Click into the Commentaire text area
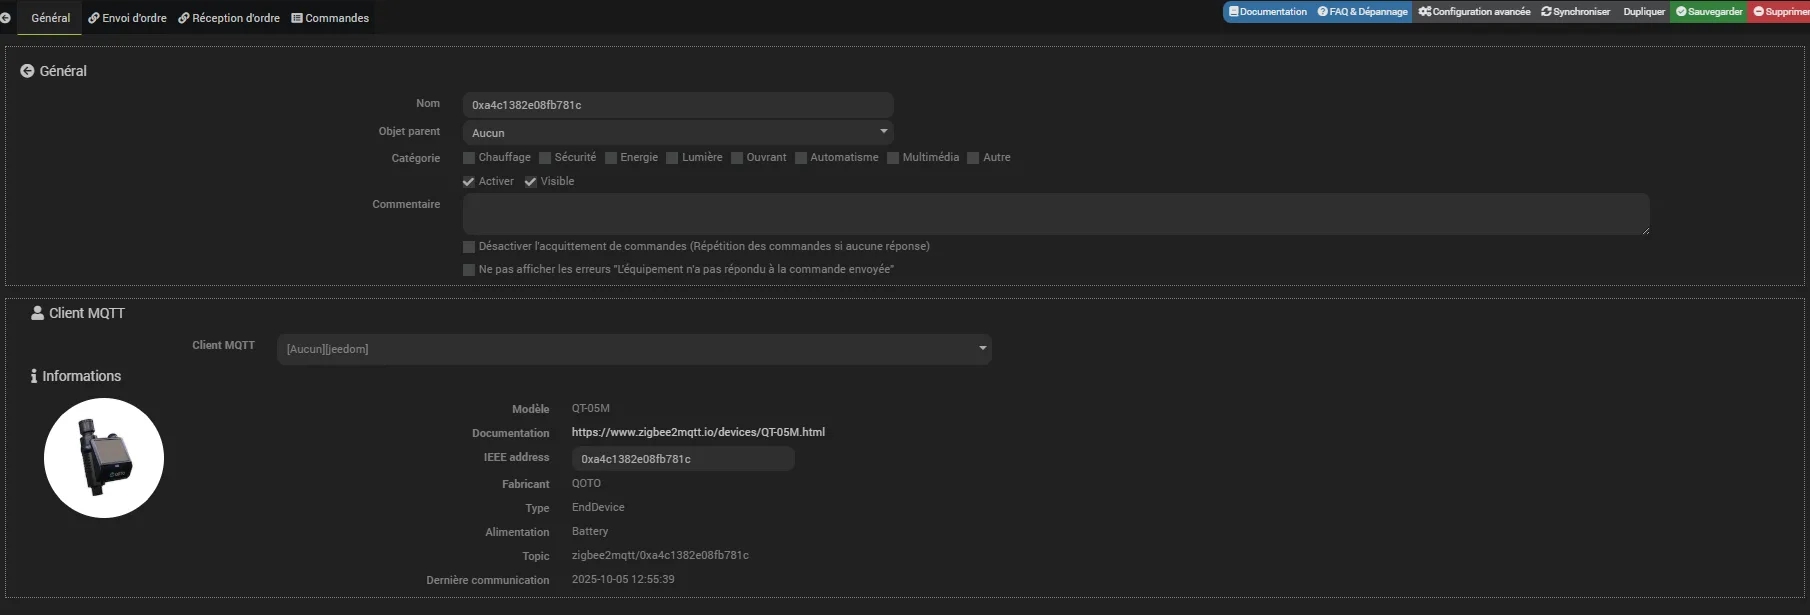 point(1055,214)
